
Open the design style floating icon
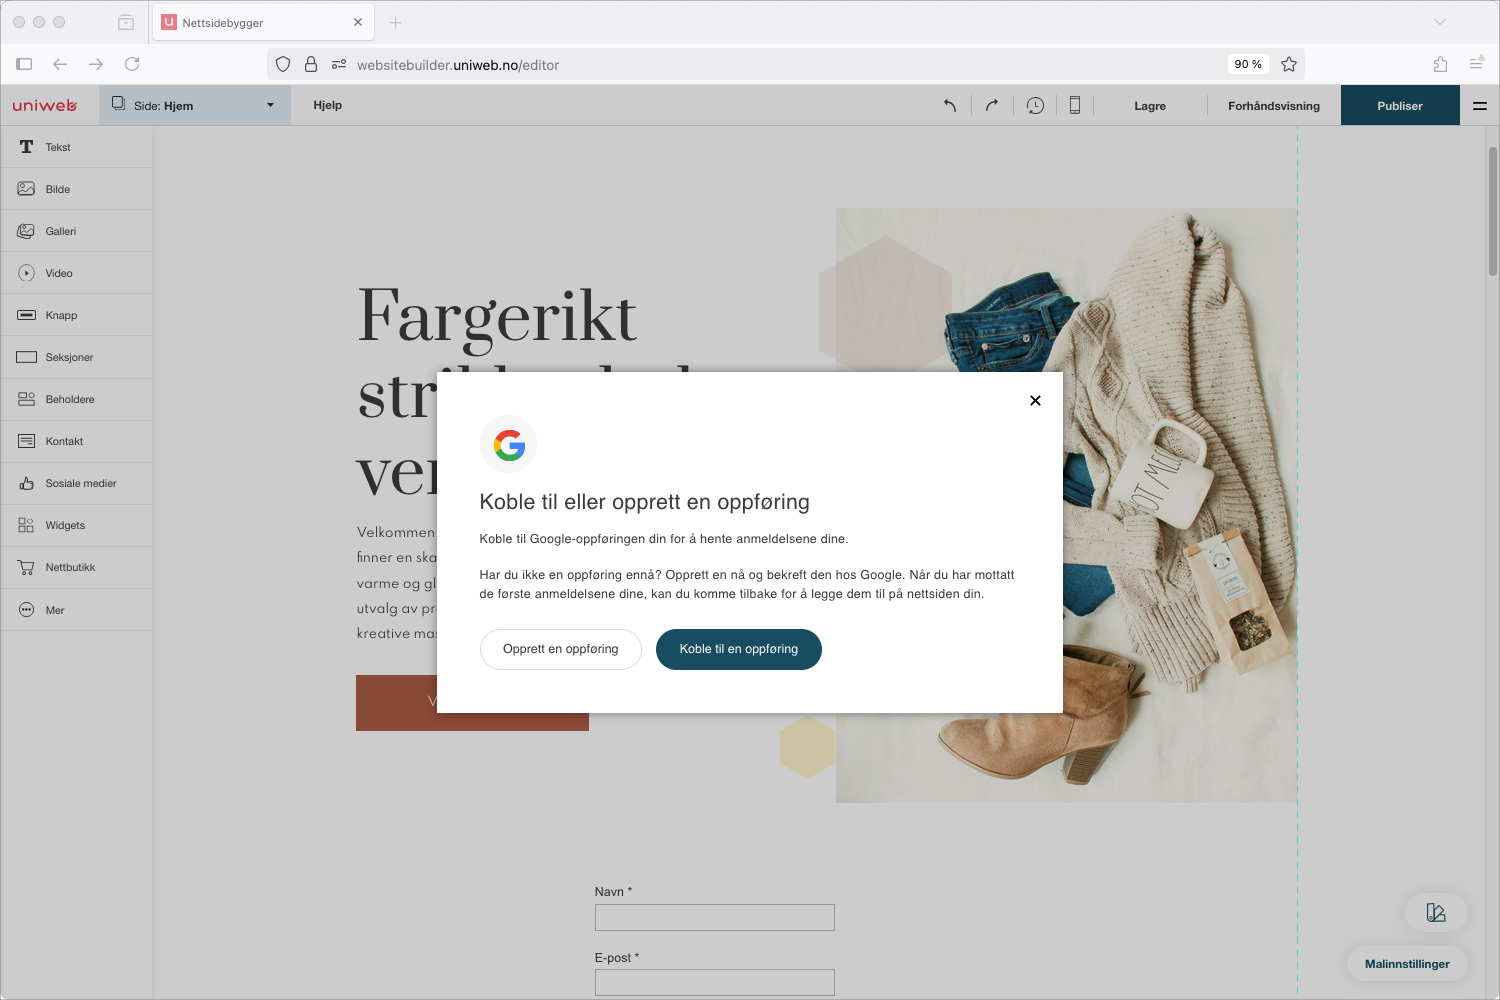(1436, 912)
